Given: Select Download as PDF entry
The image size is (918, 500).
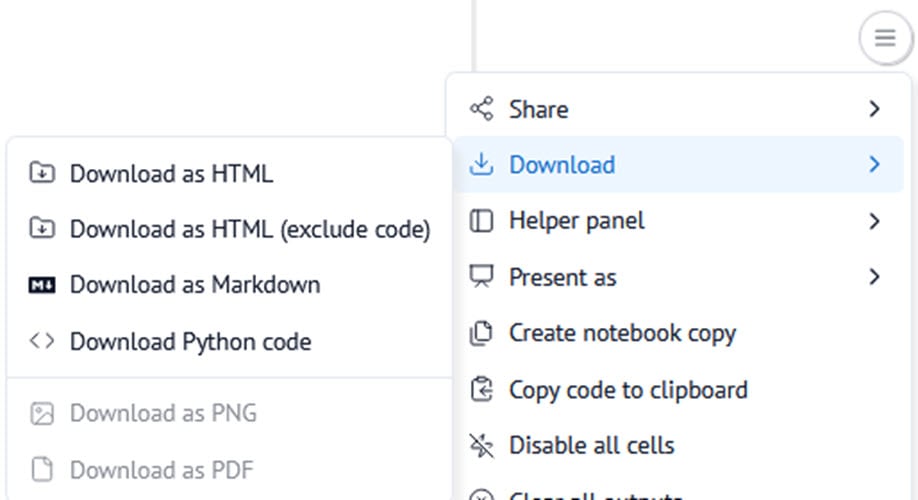Looking at the screenshot, I should tap(161, 469).
